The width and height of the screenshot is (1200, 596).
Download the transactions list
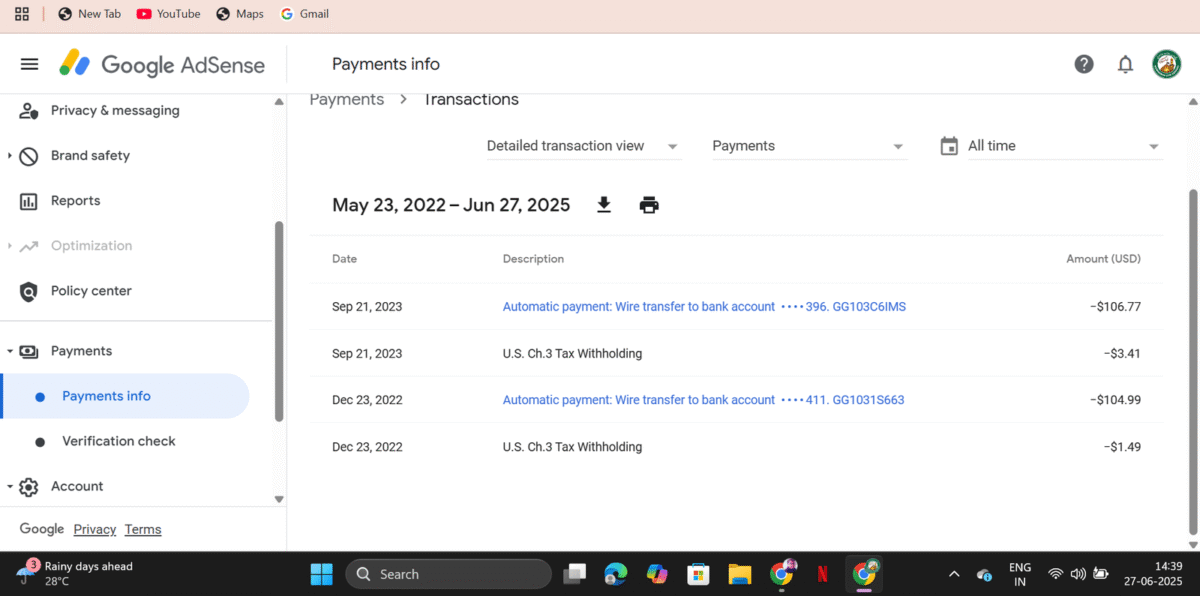point(604,205)
